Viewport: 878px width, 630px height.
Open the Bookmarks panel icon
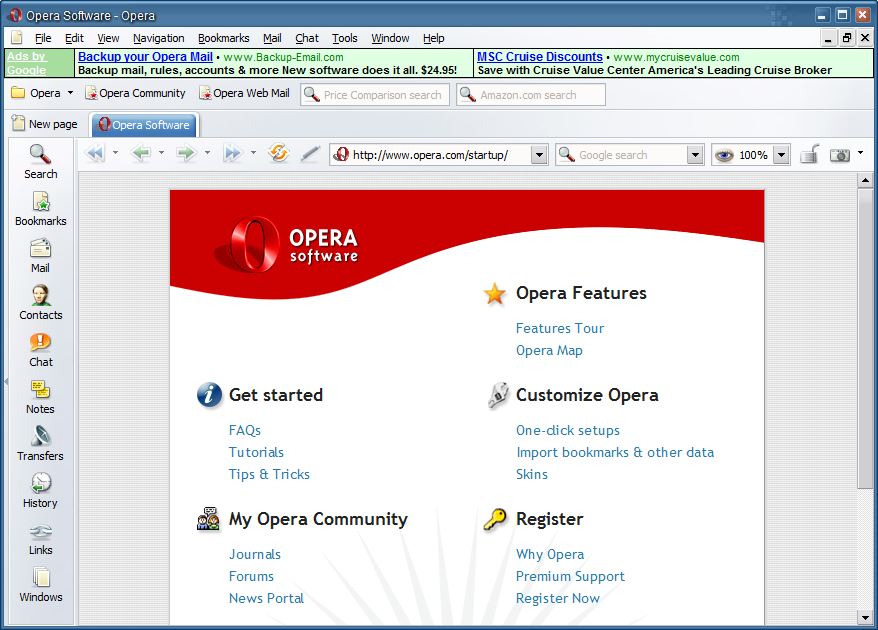click(x=41, y=201)
